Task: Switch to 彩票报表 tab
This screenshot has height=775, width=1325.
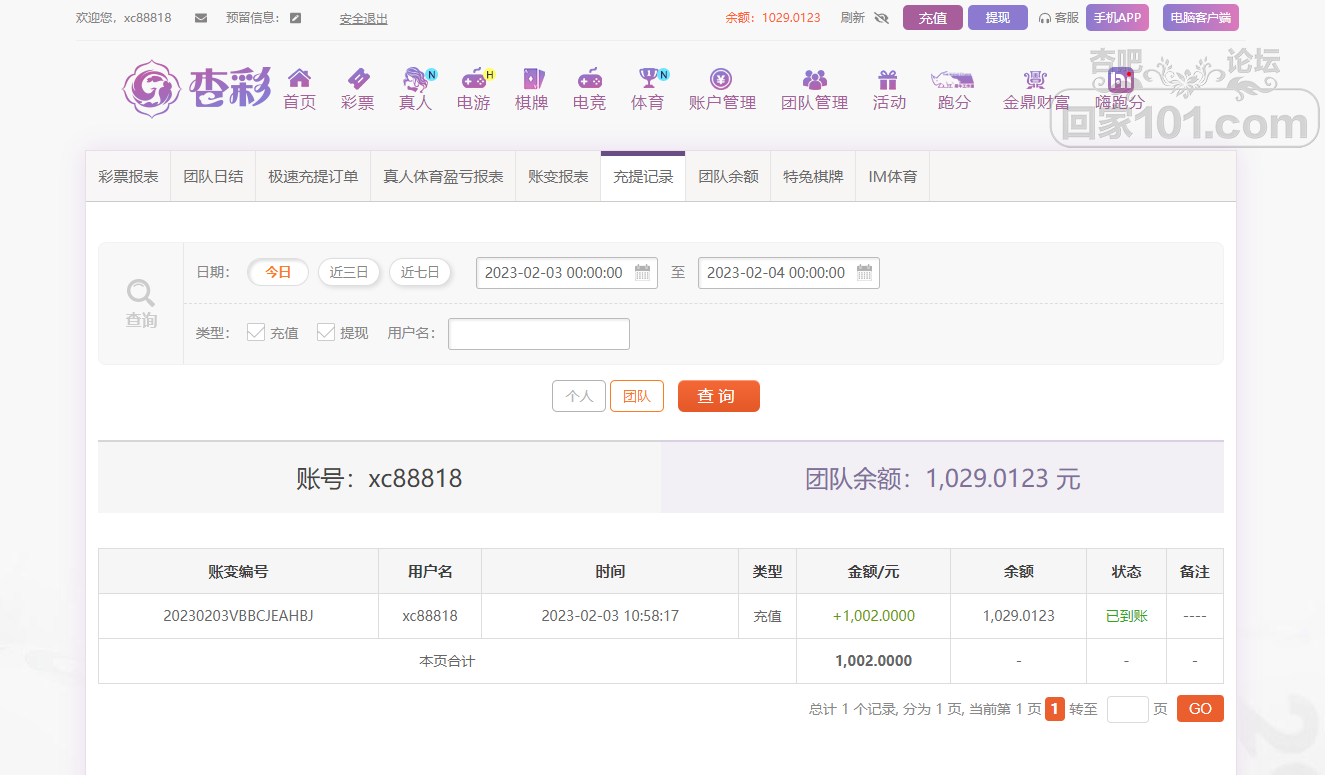Action: 128,177
